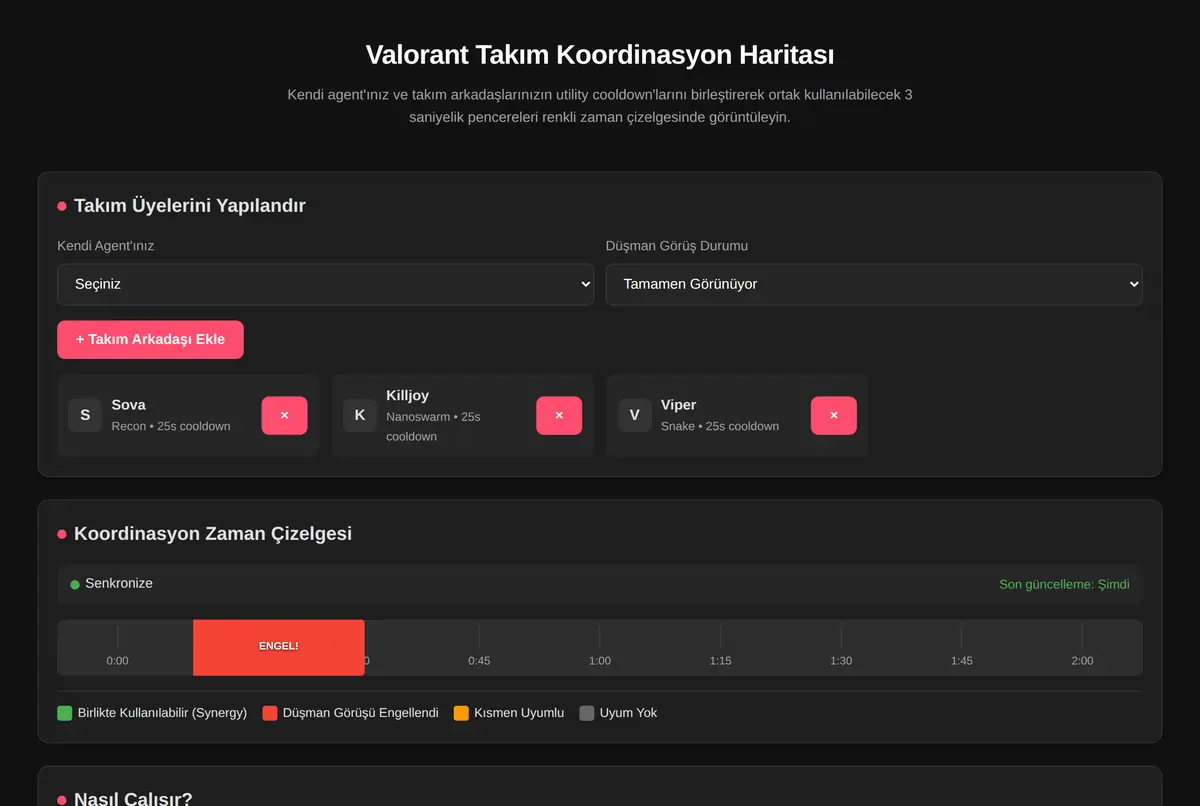Remove Killjoy from the team
The width and height of the screenshot is (1200, 806).
coord(559,415)
